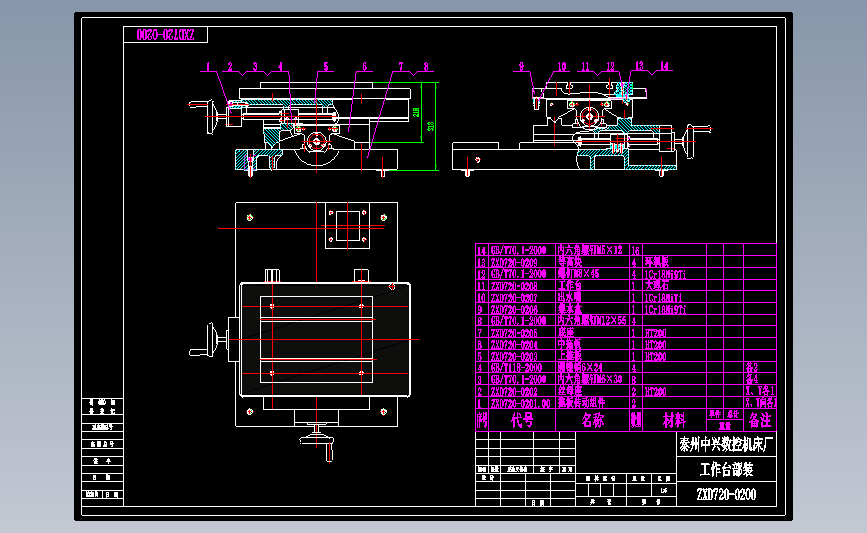Select the 材料 column header
The height and width of the screenshot is (533, 867).
[674, 421]
